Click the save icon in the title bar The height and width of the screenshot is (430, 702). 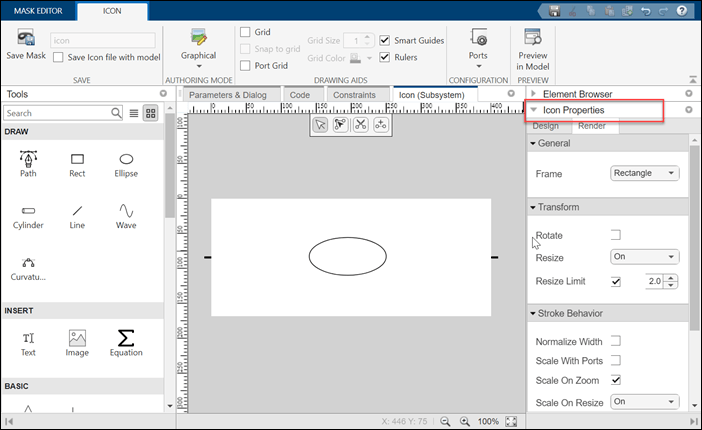click(x=555, y=11)
